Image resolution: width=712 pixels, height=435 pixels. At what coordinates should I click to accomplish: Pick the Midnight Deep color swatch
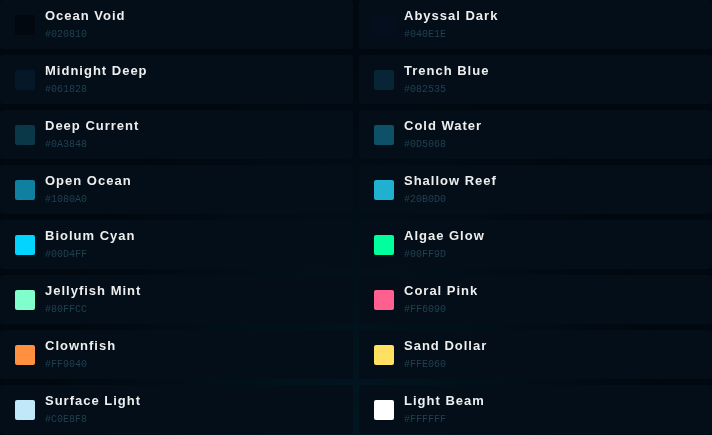[25, 80]
